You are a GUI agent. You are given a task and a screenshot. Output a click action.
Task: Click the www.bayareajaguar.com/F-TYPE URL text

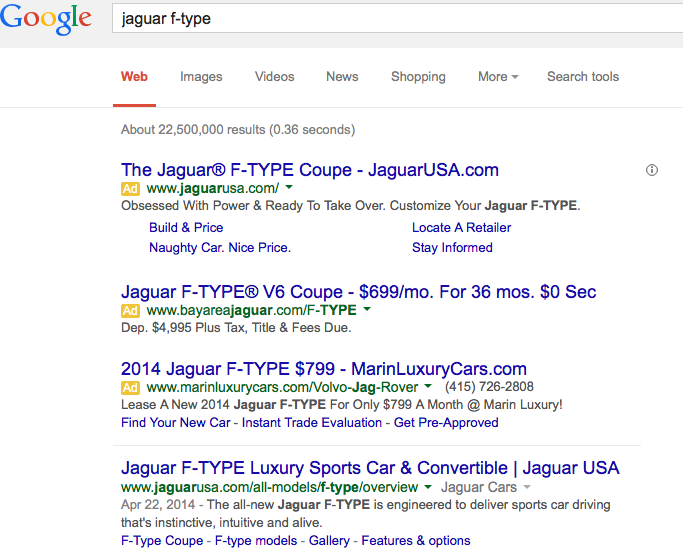click(x=251, y=311)
